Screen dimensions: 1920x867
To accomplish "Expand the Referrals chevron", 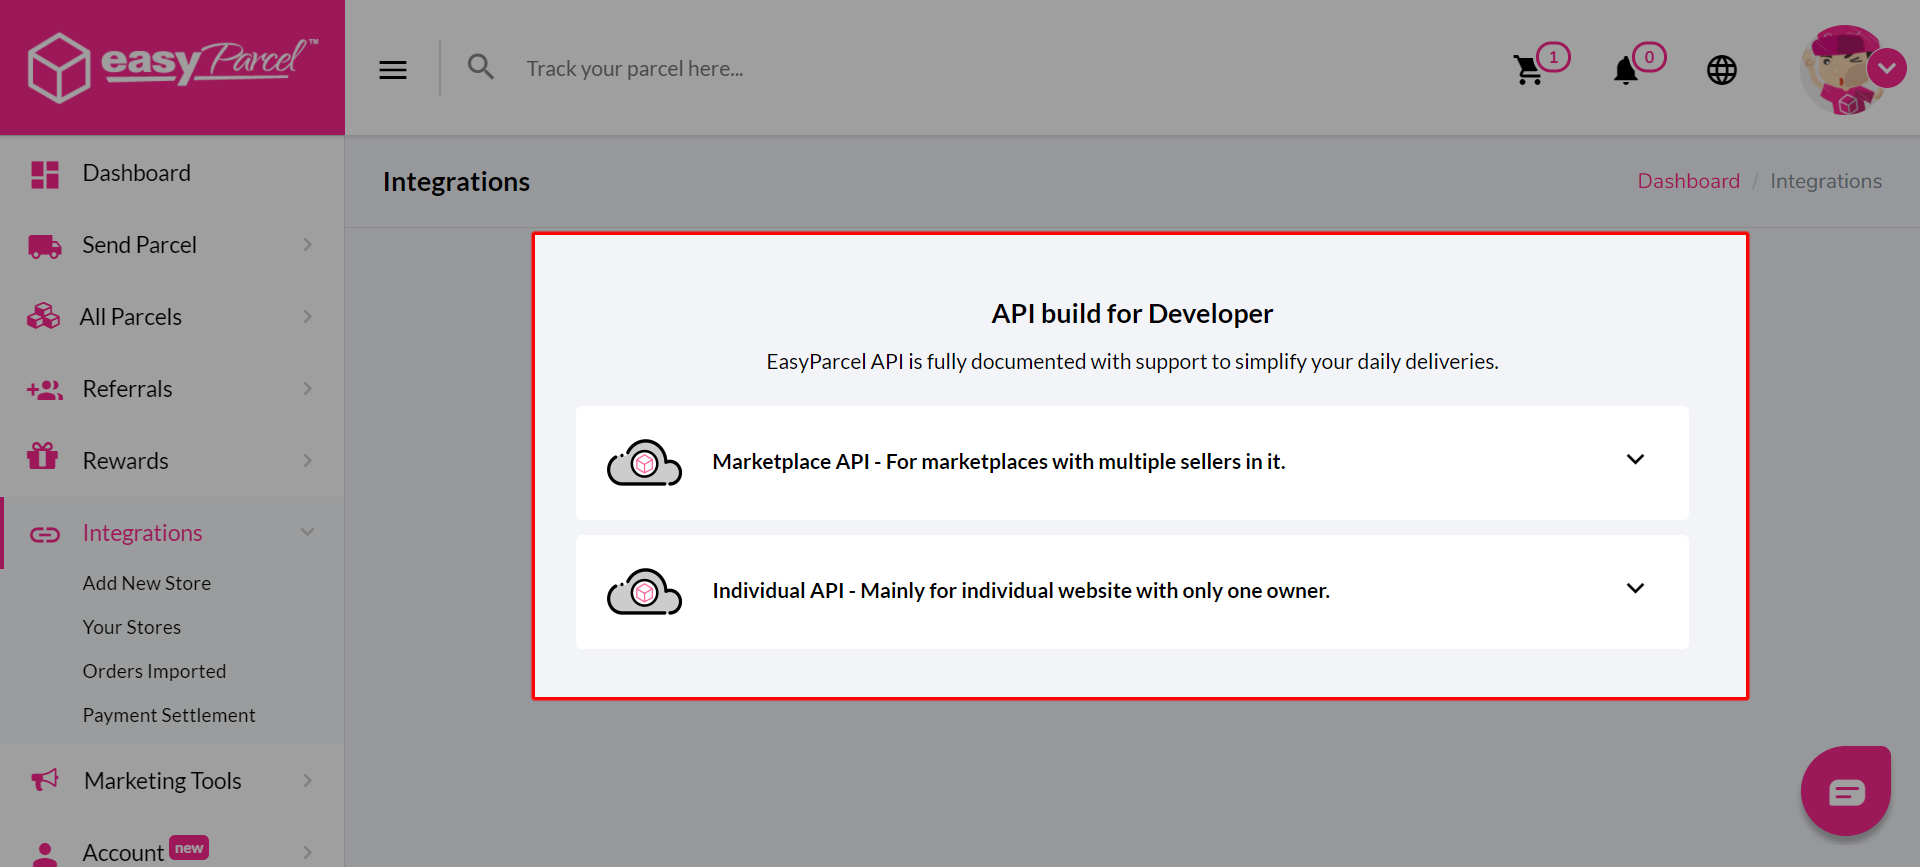I will point(308,389).
